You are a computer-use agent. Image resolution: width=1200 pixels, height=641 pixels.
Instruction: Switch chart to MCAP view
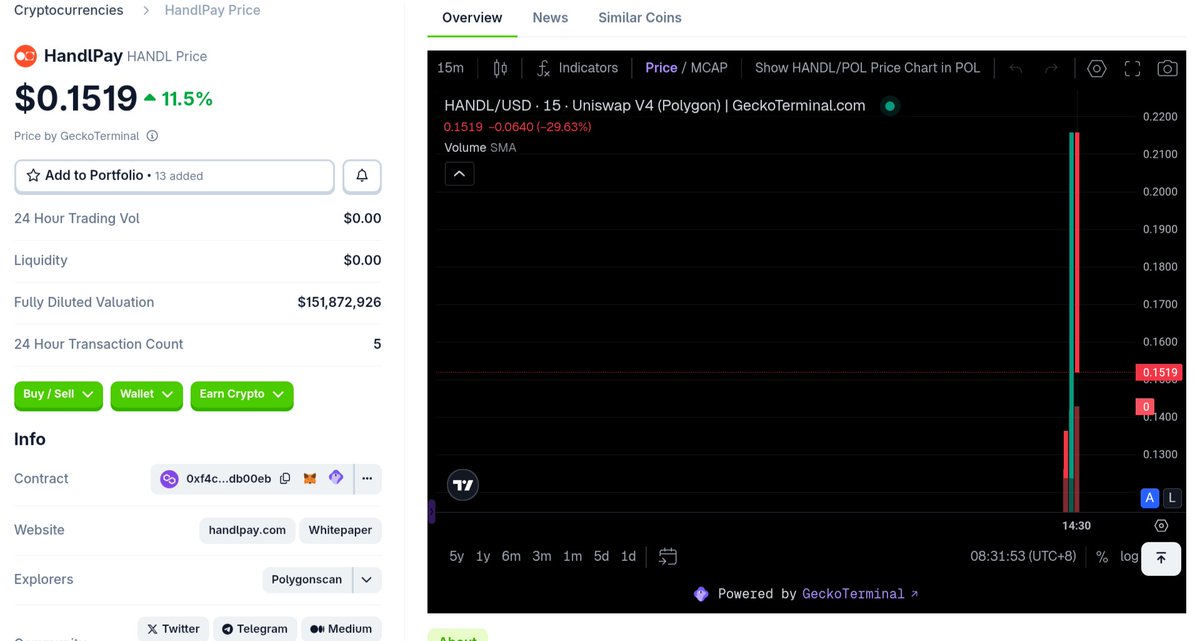[709, 68]
